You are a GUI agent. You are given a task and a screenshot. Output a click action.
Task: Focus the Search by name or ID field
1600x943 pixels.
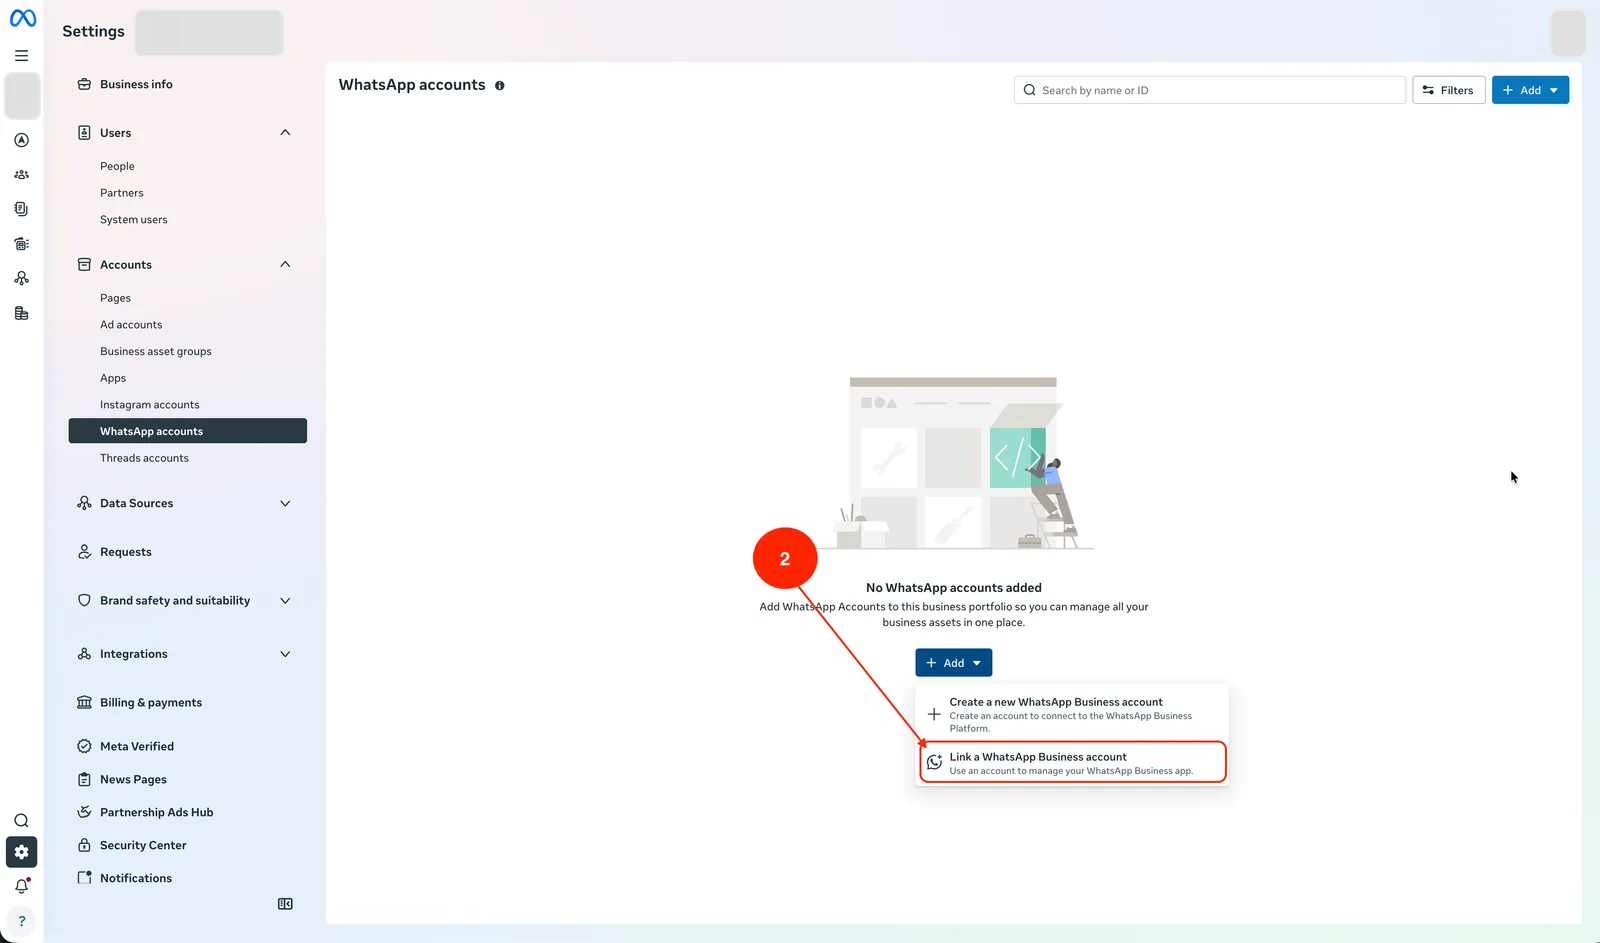(1209, 90)
